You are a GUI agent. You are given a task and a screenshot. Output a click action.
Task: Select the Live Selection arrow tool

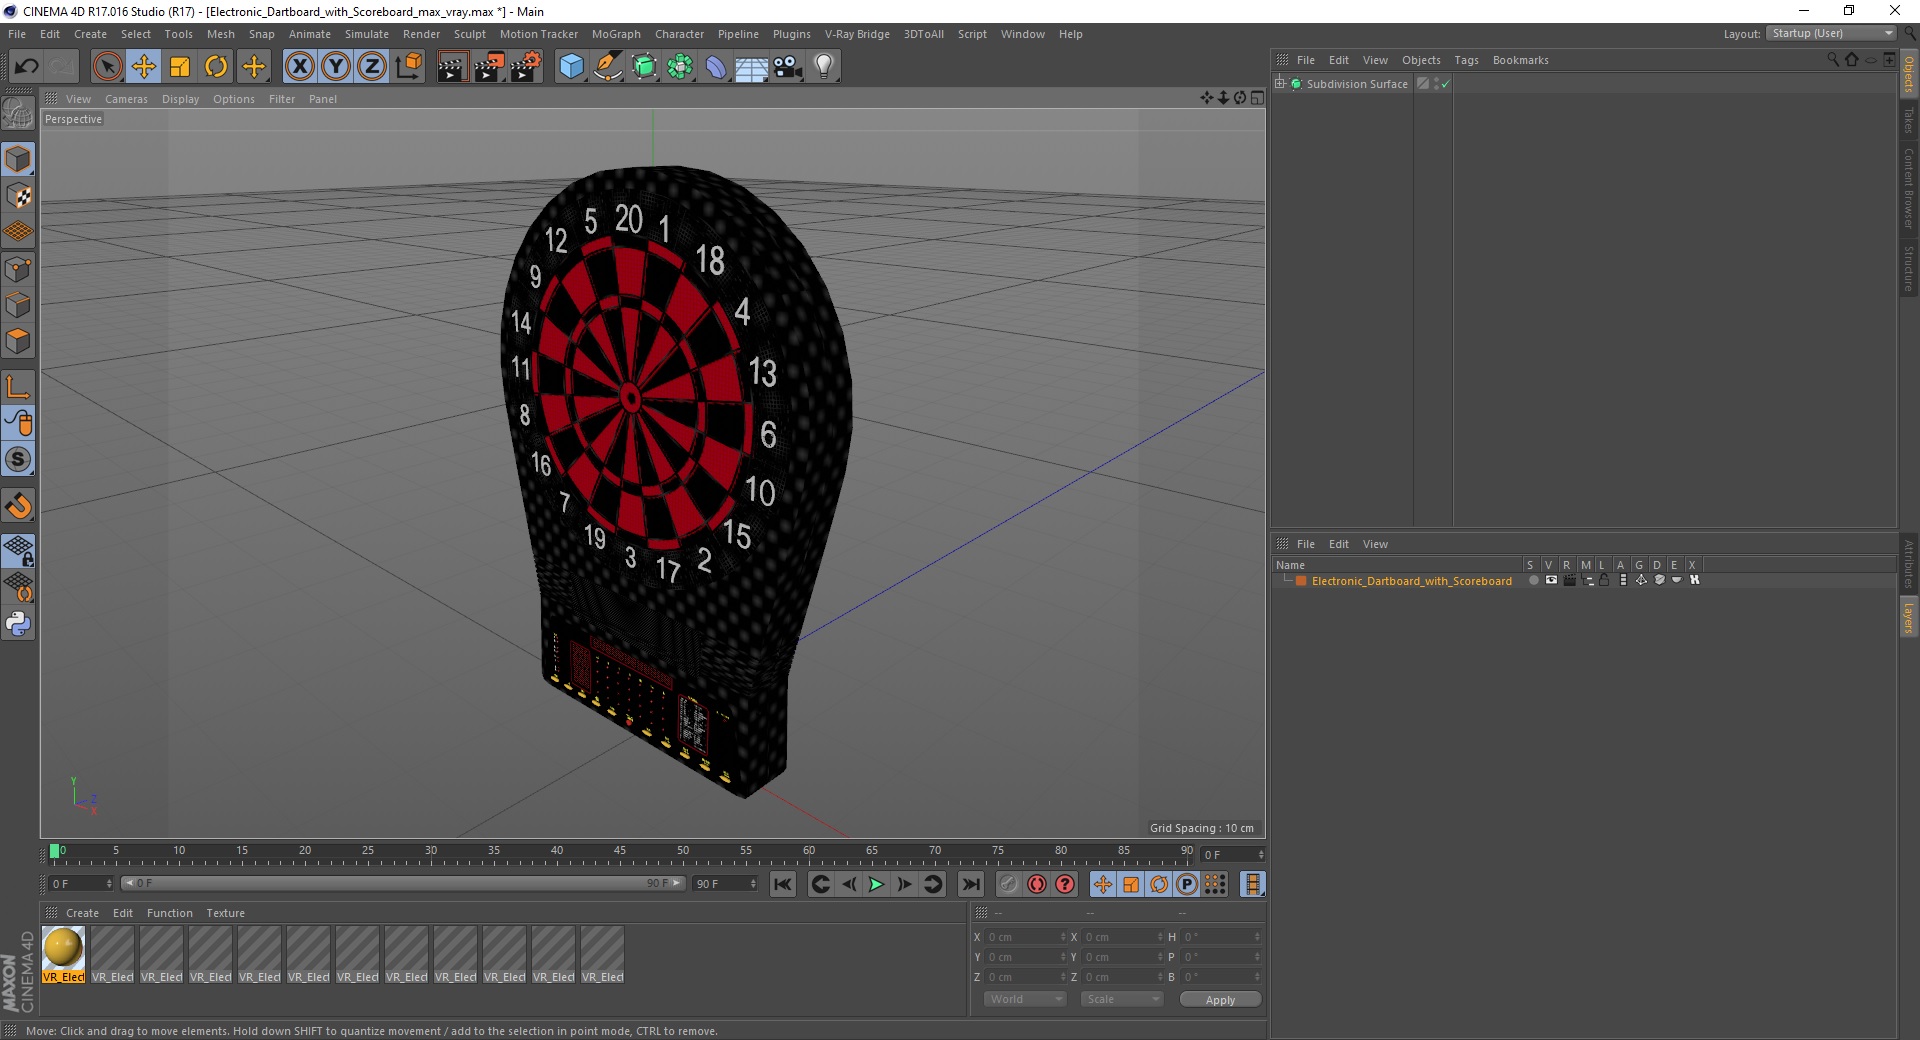pos(107,67)
